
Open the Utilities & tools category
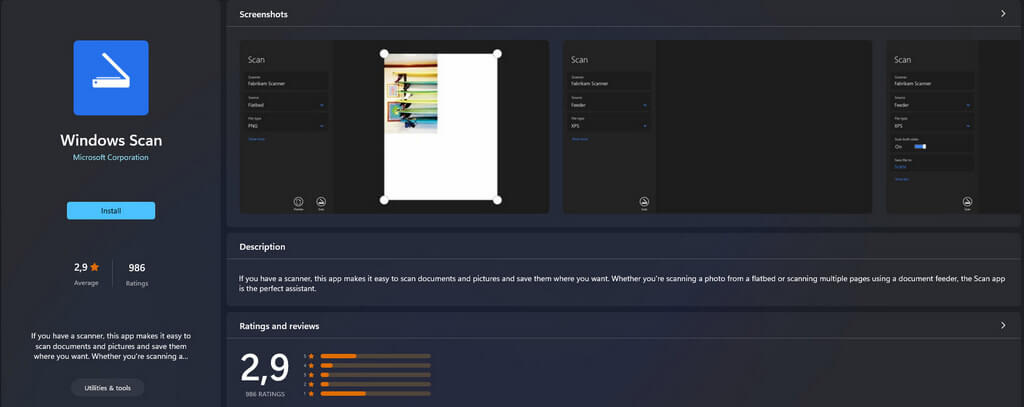[x=108, y=388]
